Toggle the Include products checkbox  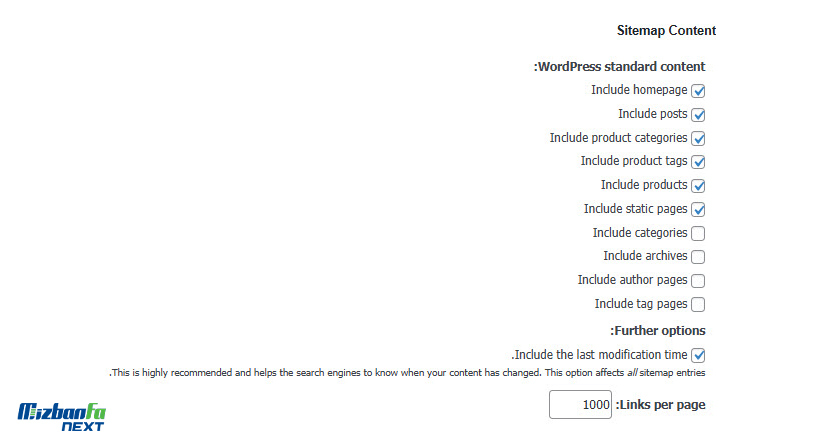pyautogui.click(x=698, y=186)
